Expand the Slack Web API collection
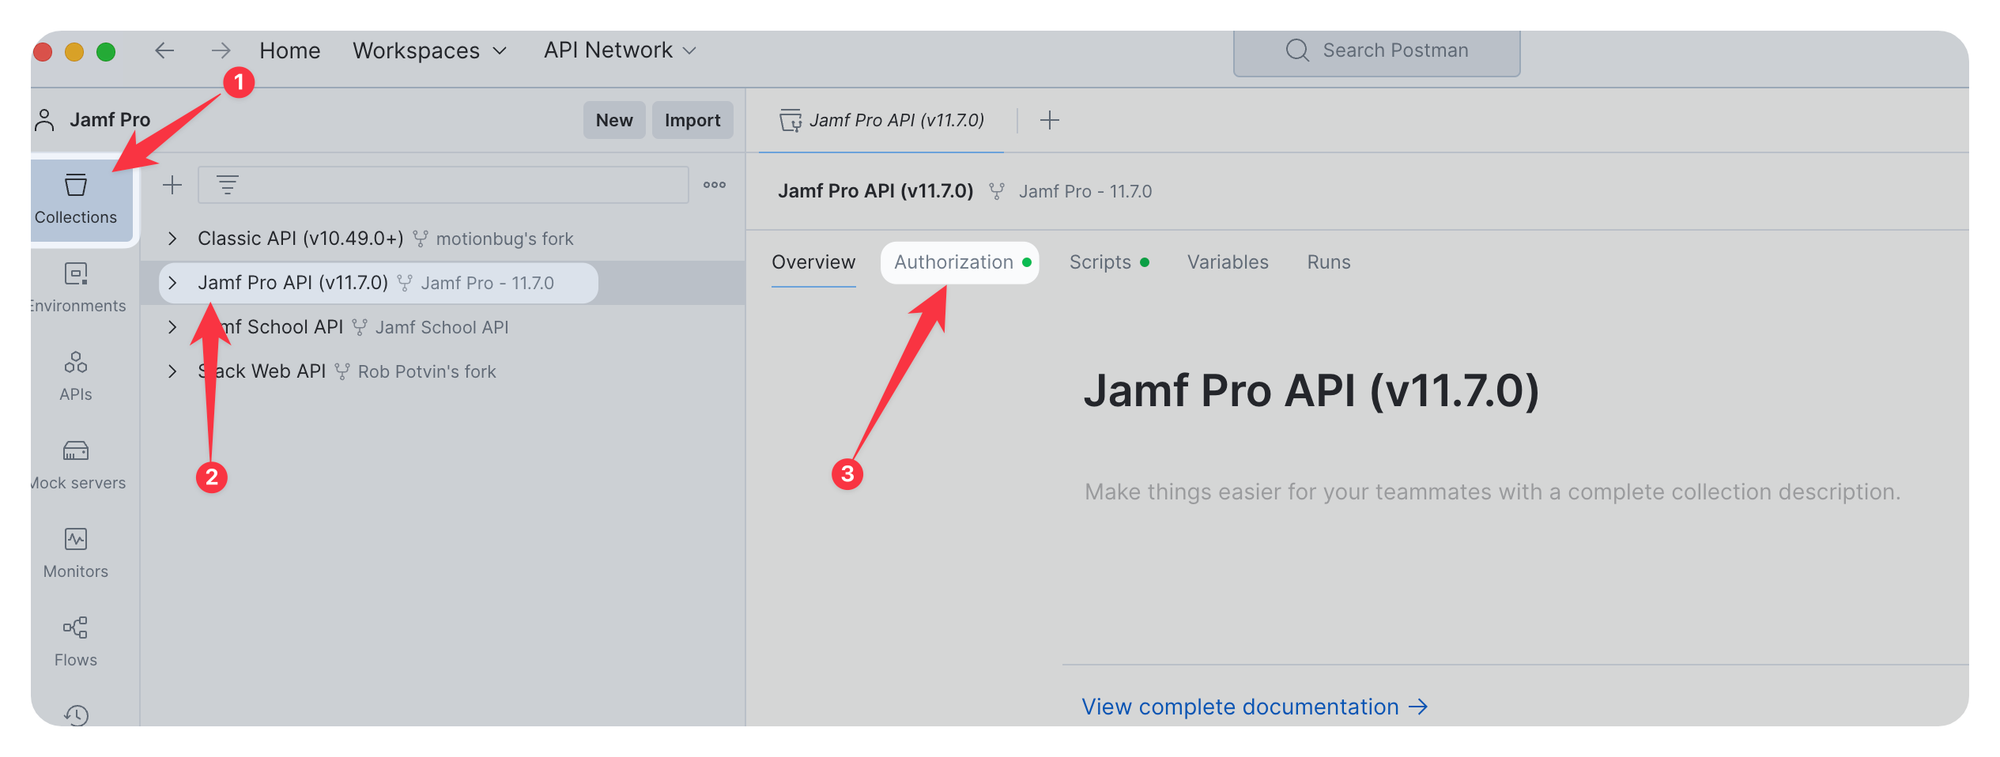This screenshot has width=2000, height=757. 172,372
